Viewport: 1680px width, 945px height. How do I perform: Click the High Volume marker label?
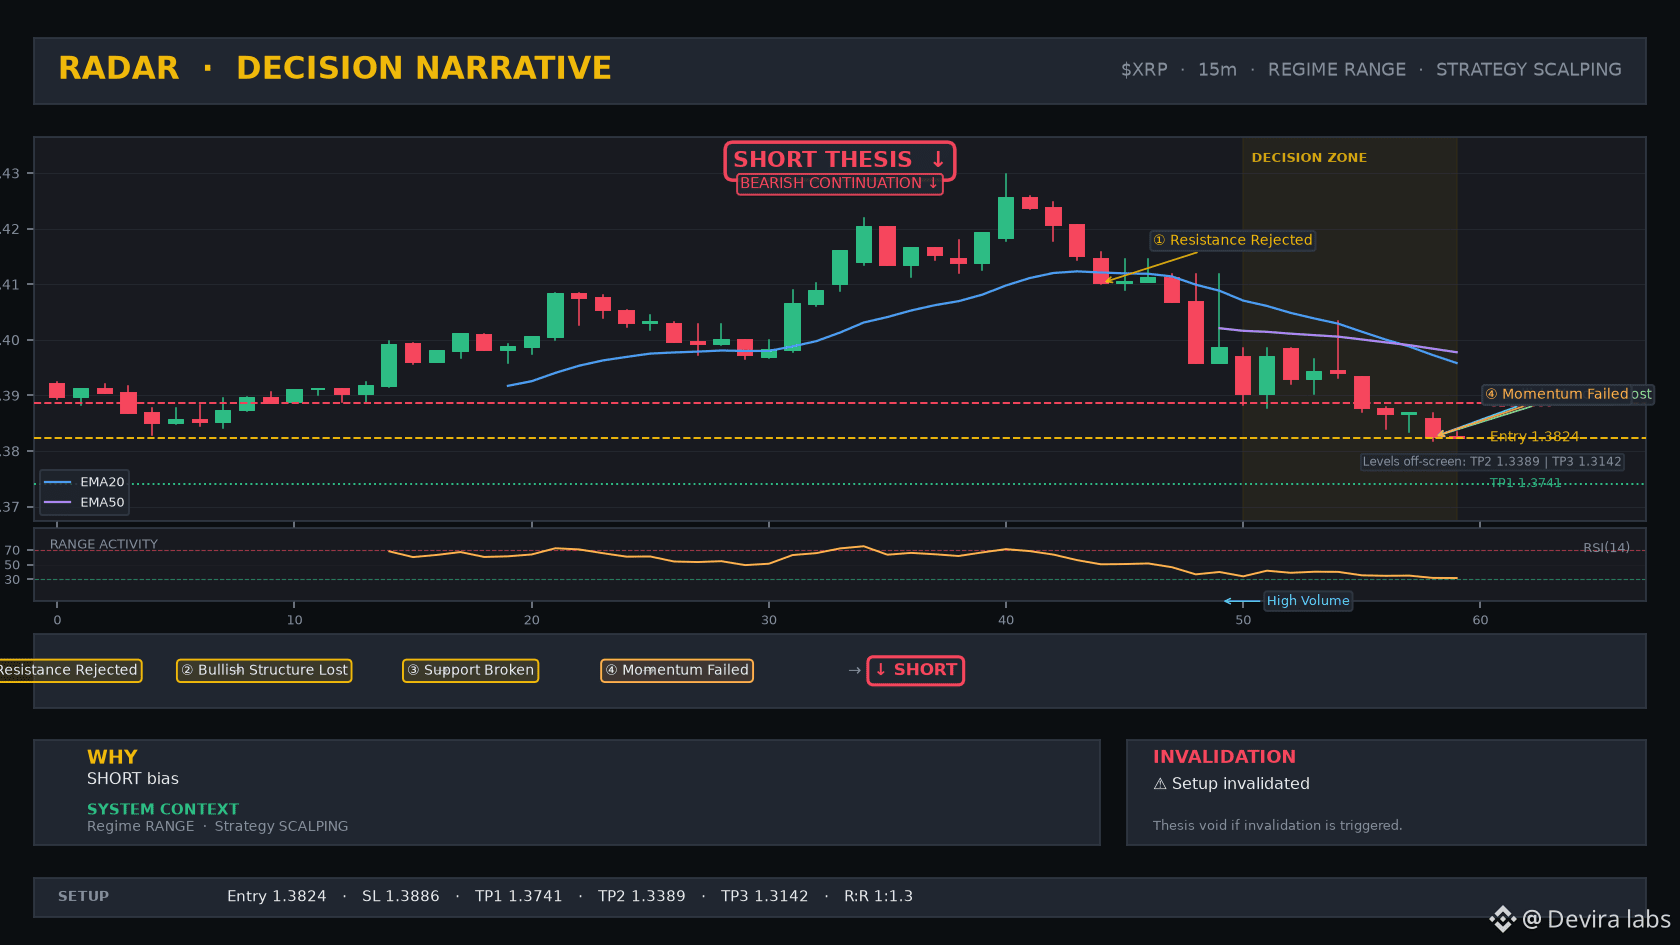point(1308,601)
